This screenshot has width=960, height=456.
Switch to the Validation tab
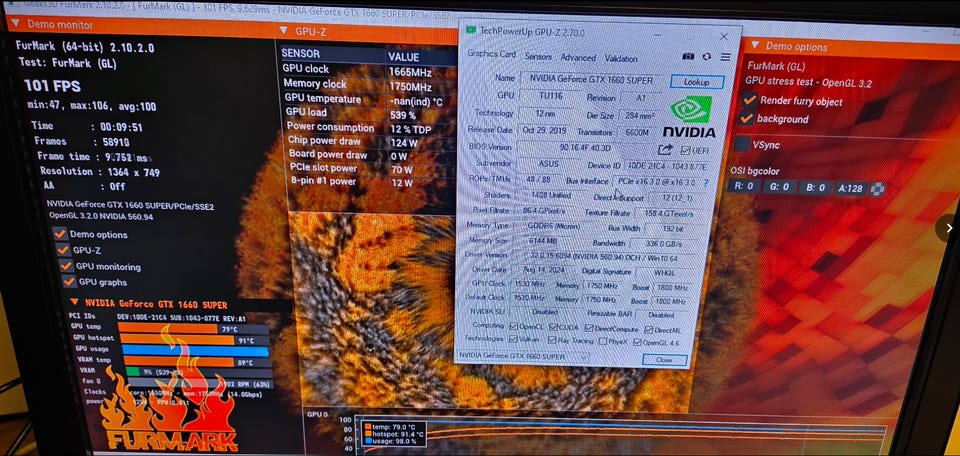621,59
